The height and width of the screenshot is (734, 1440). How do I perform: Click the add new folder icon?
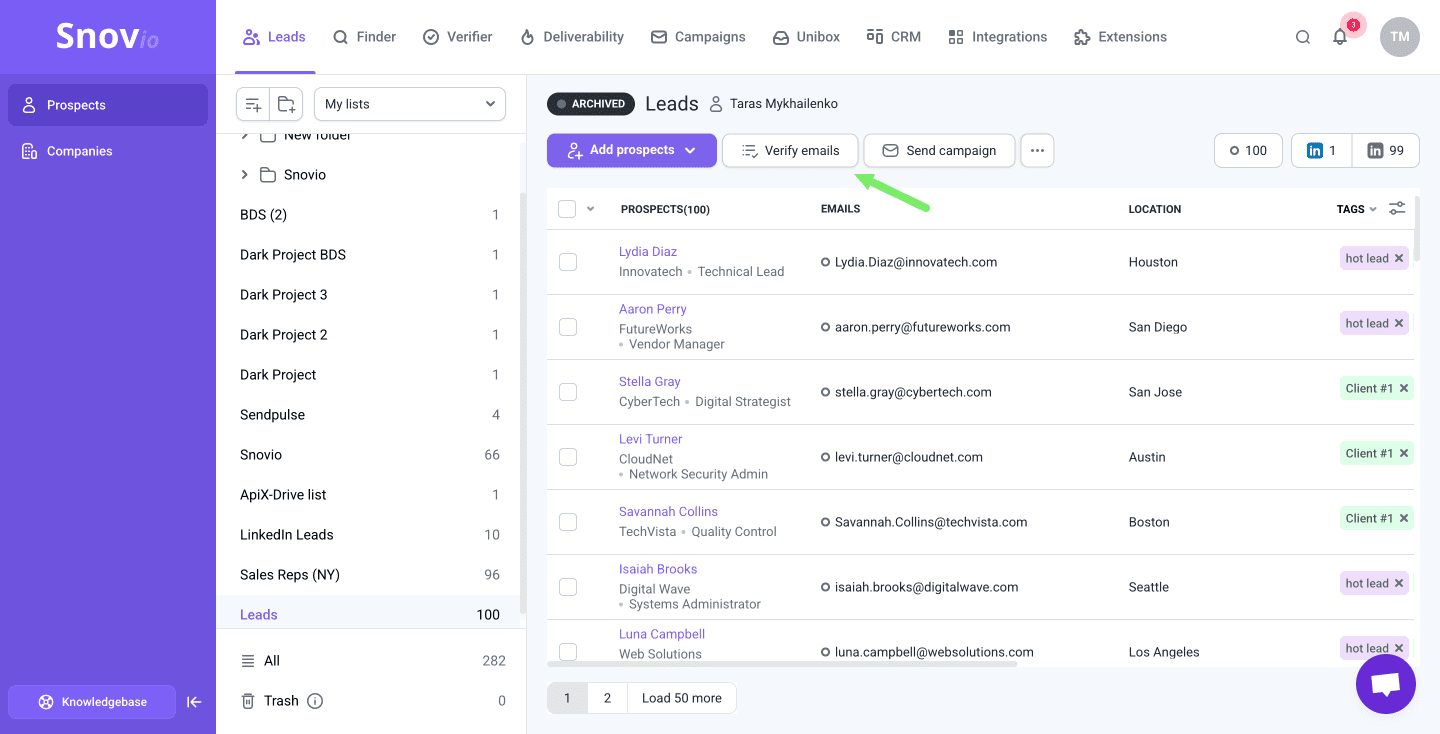[286, 104]
